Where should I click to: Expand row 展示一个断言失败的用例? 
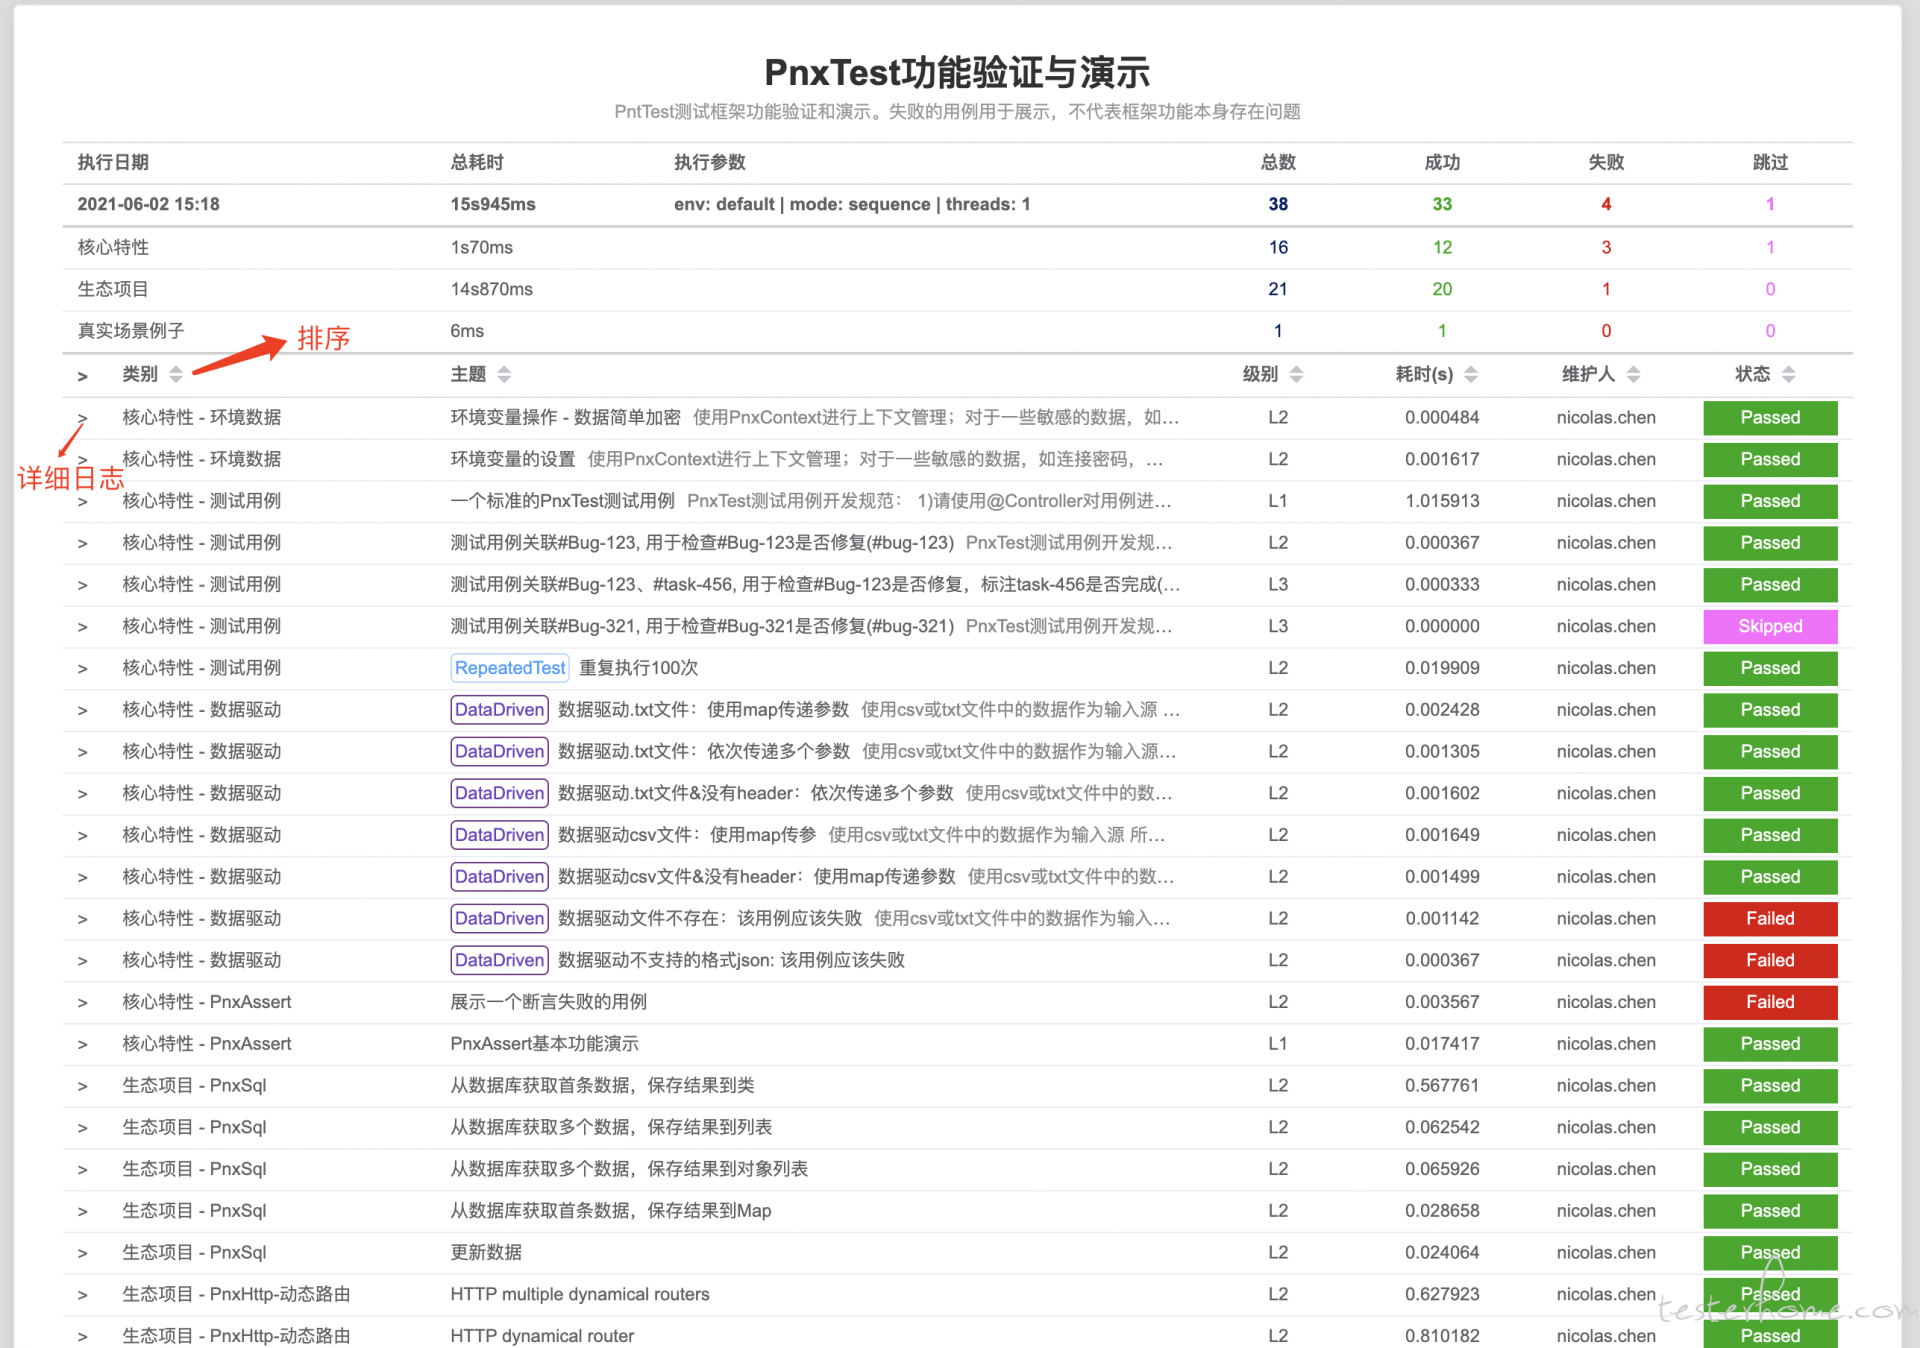(x=83, y=1003)
